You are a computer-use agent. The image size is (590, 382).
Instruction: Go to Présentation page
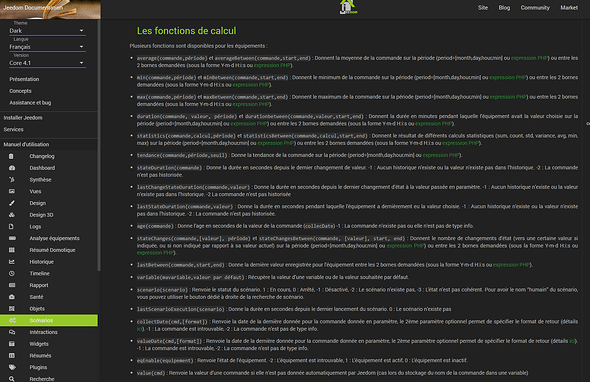(x=24, y=79)
